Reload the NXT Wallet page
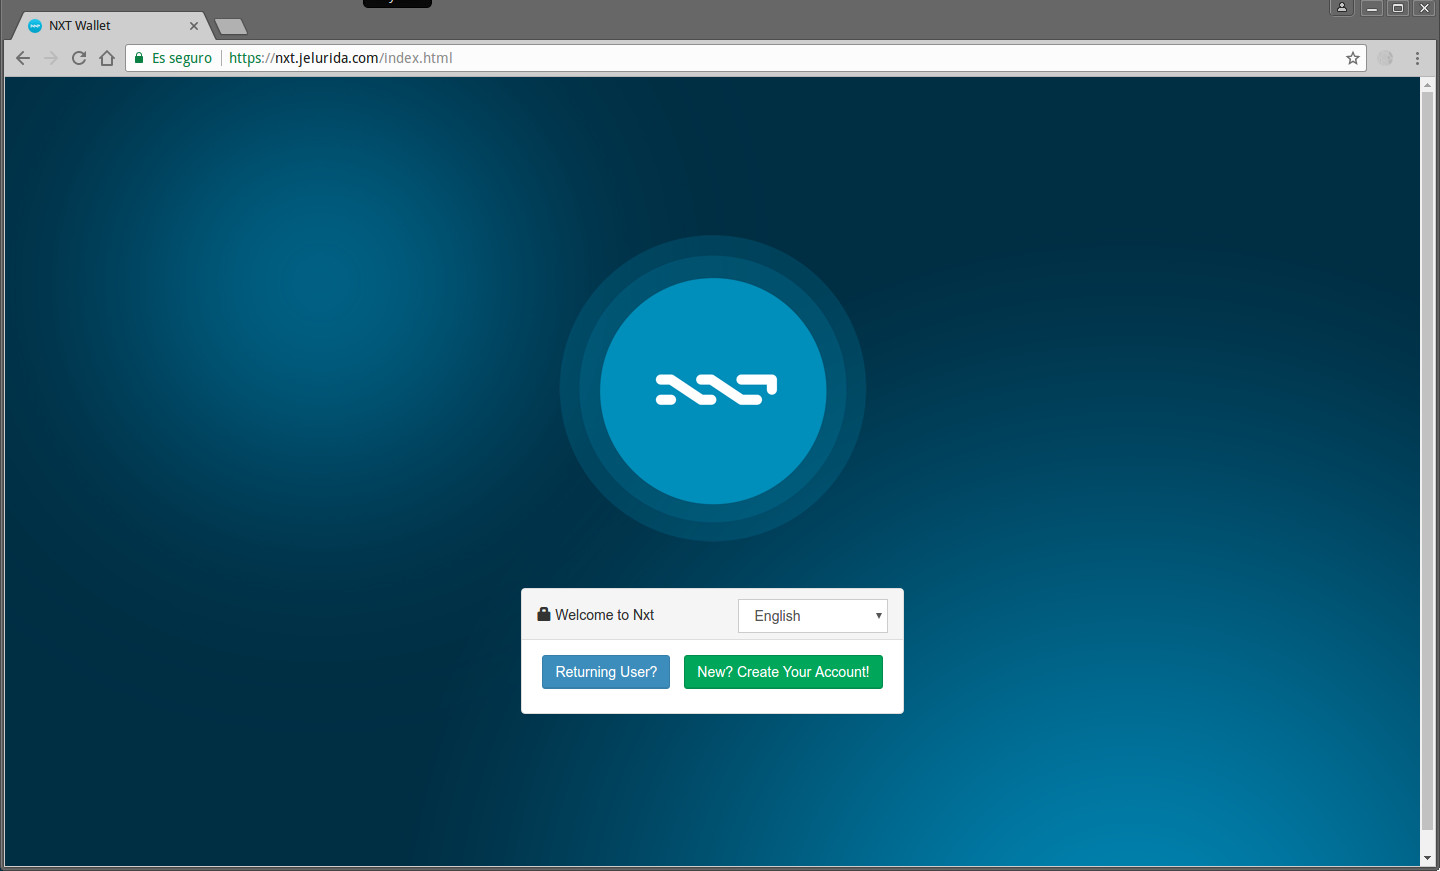Image resolution: width=1440 pixels, height=871 pixels. (79, 58)
